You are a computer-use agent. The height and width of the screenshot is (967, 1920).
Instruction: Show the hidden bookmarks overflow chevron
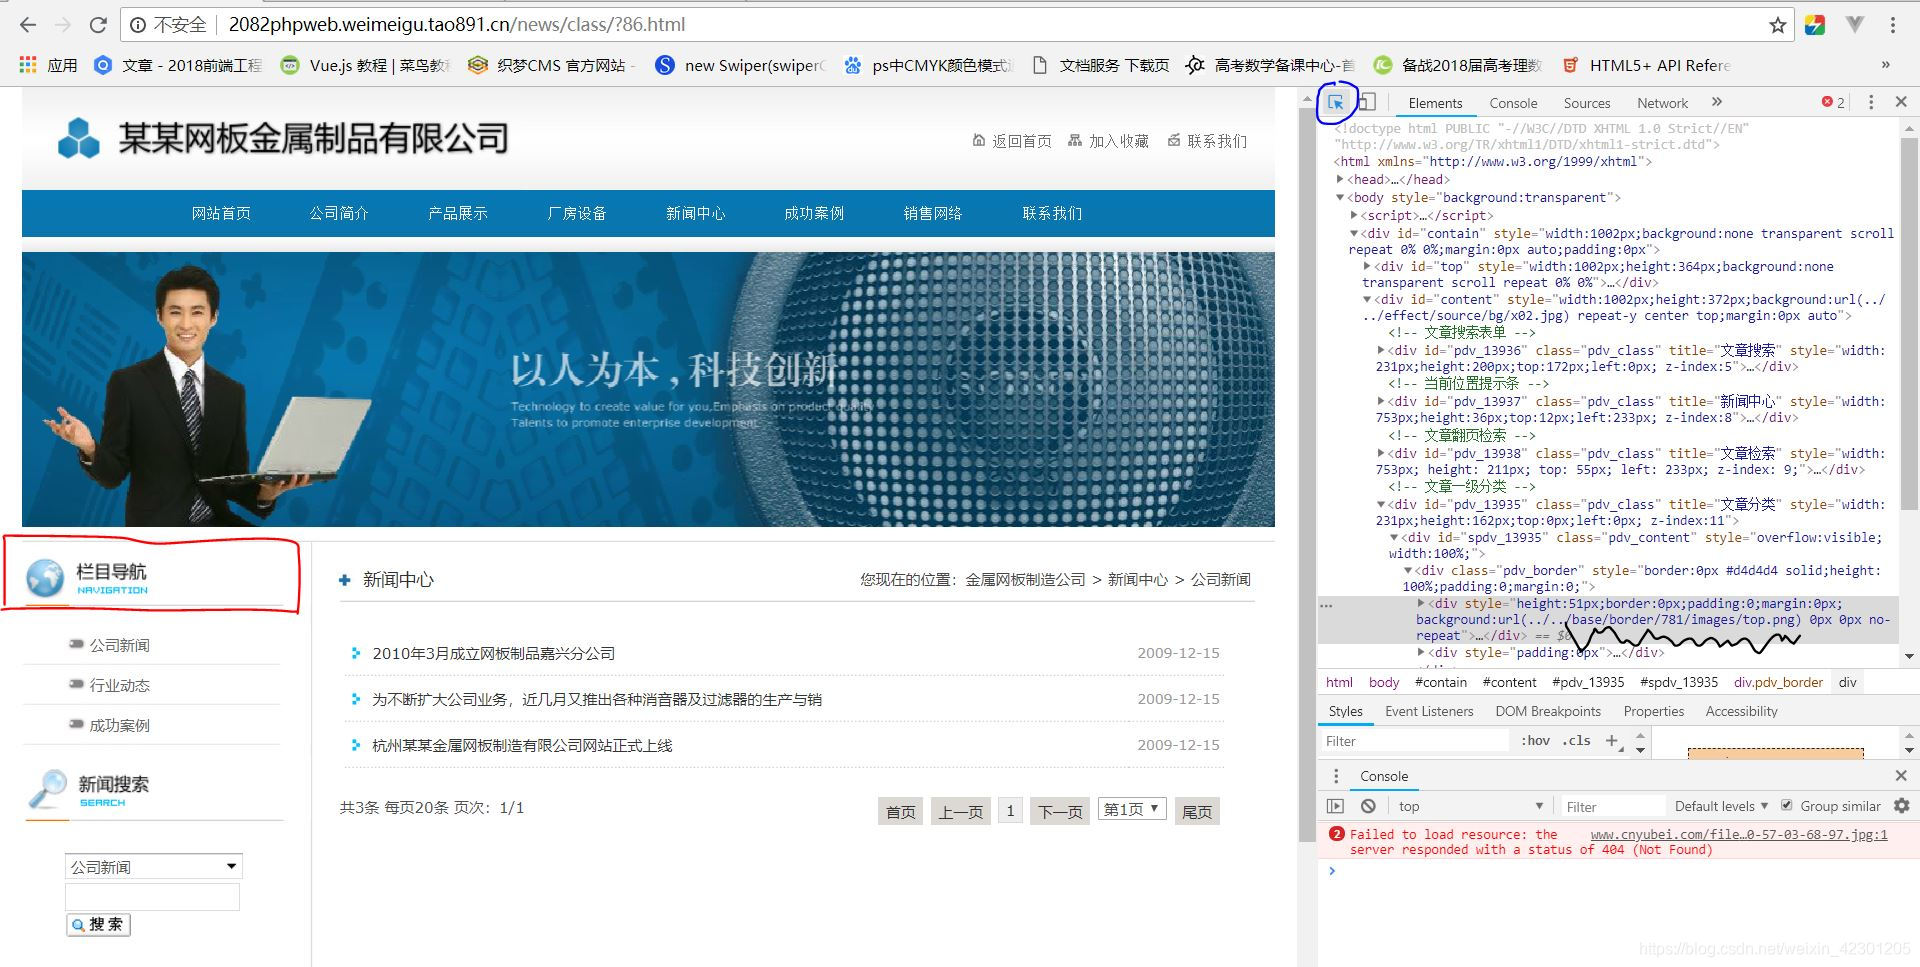tap(1885, 65)
